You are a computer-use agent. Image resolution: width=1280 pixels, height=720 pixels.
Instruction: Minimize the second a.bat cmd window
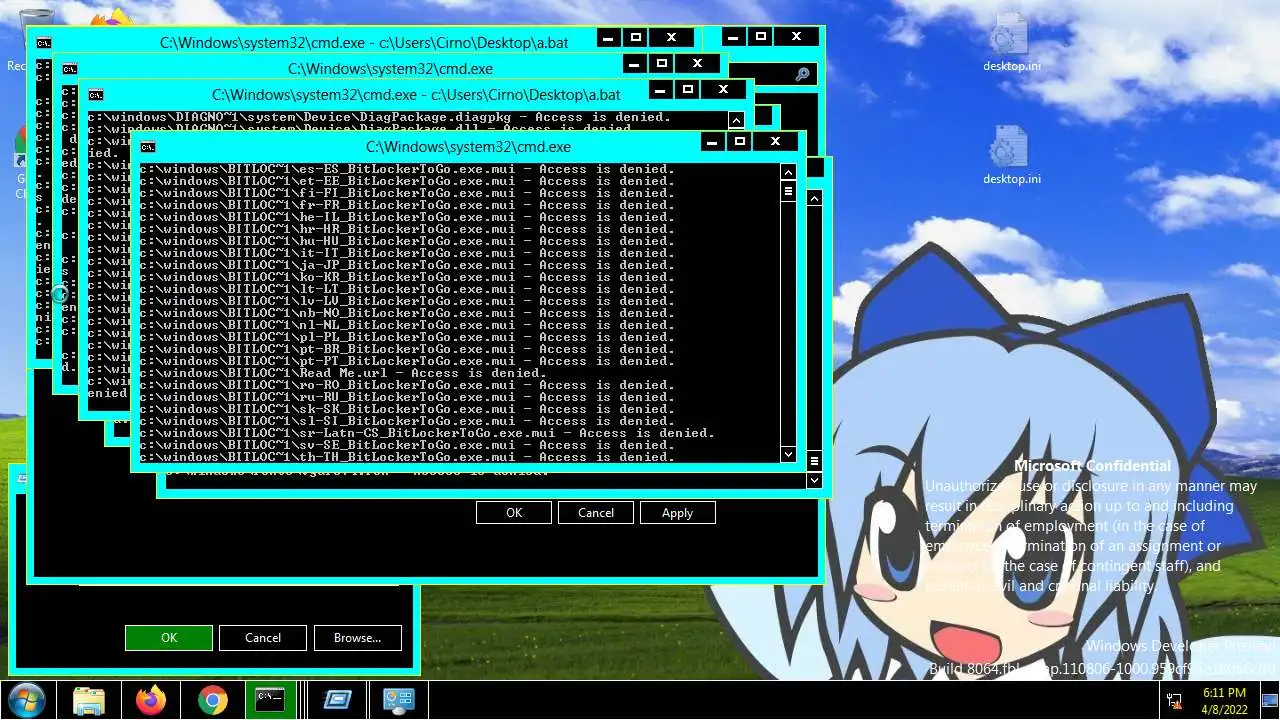pyautogui.click(x=660, y=90)
